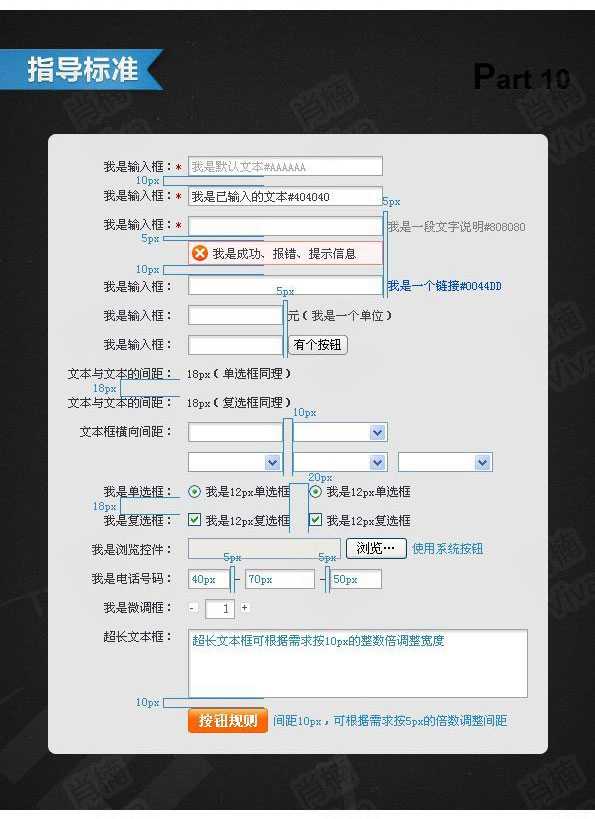Viewport: 595px width, 819px height.
Task: Click the text 我是一段文字说明#808080
Action: 456,227
